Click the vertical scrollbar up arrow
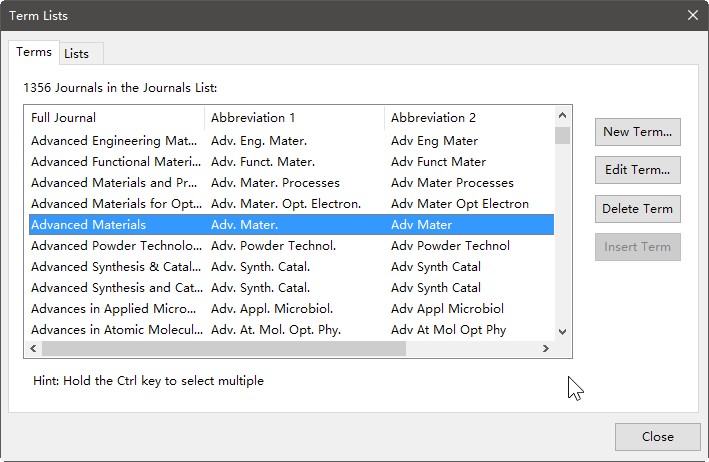This screenshot has width=709, height=462. (562, 115)
